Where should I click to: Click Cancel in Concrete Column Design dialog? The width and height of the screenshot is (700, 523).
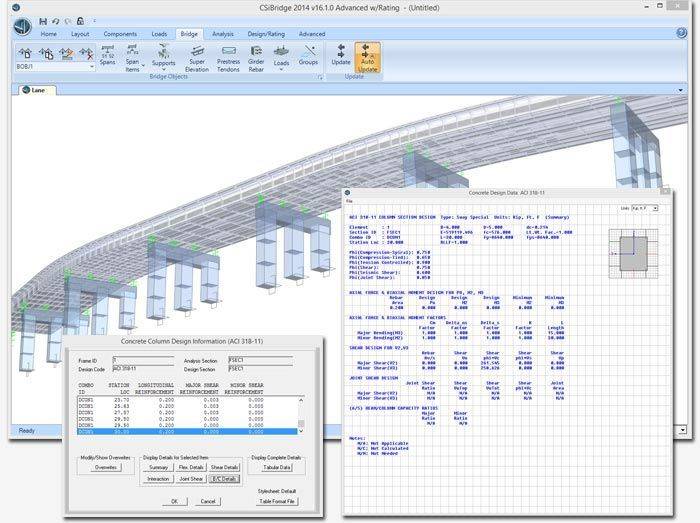pyautogui.click(x=208, y=501)
